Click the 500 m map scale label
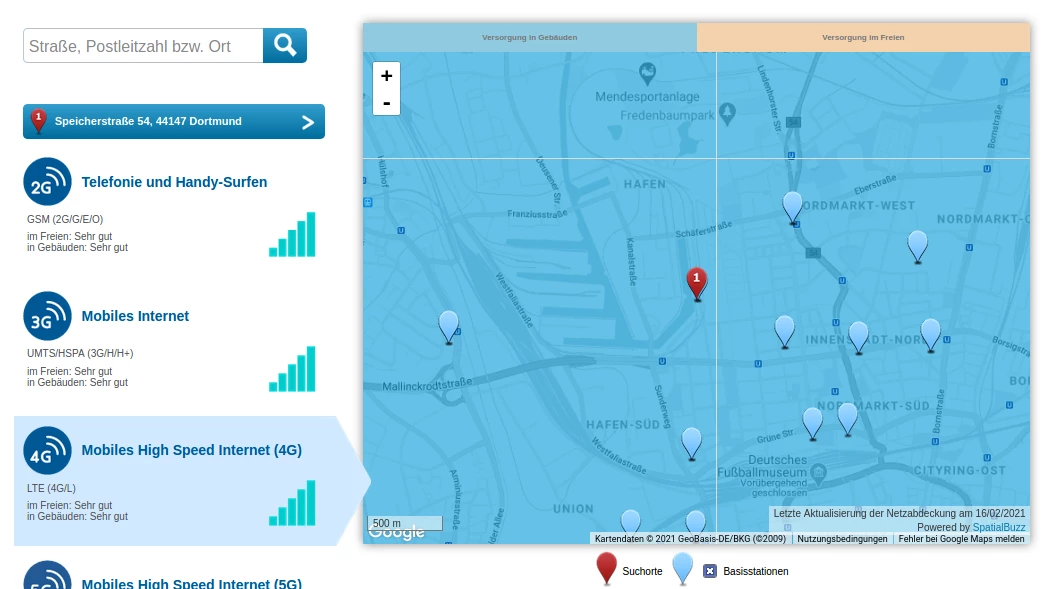 pos(386,523)
